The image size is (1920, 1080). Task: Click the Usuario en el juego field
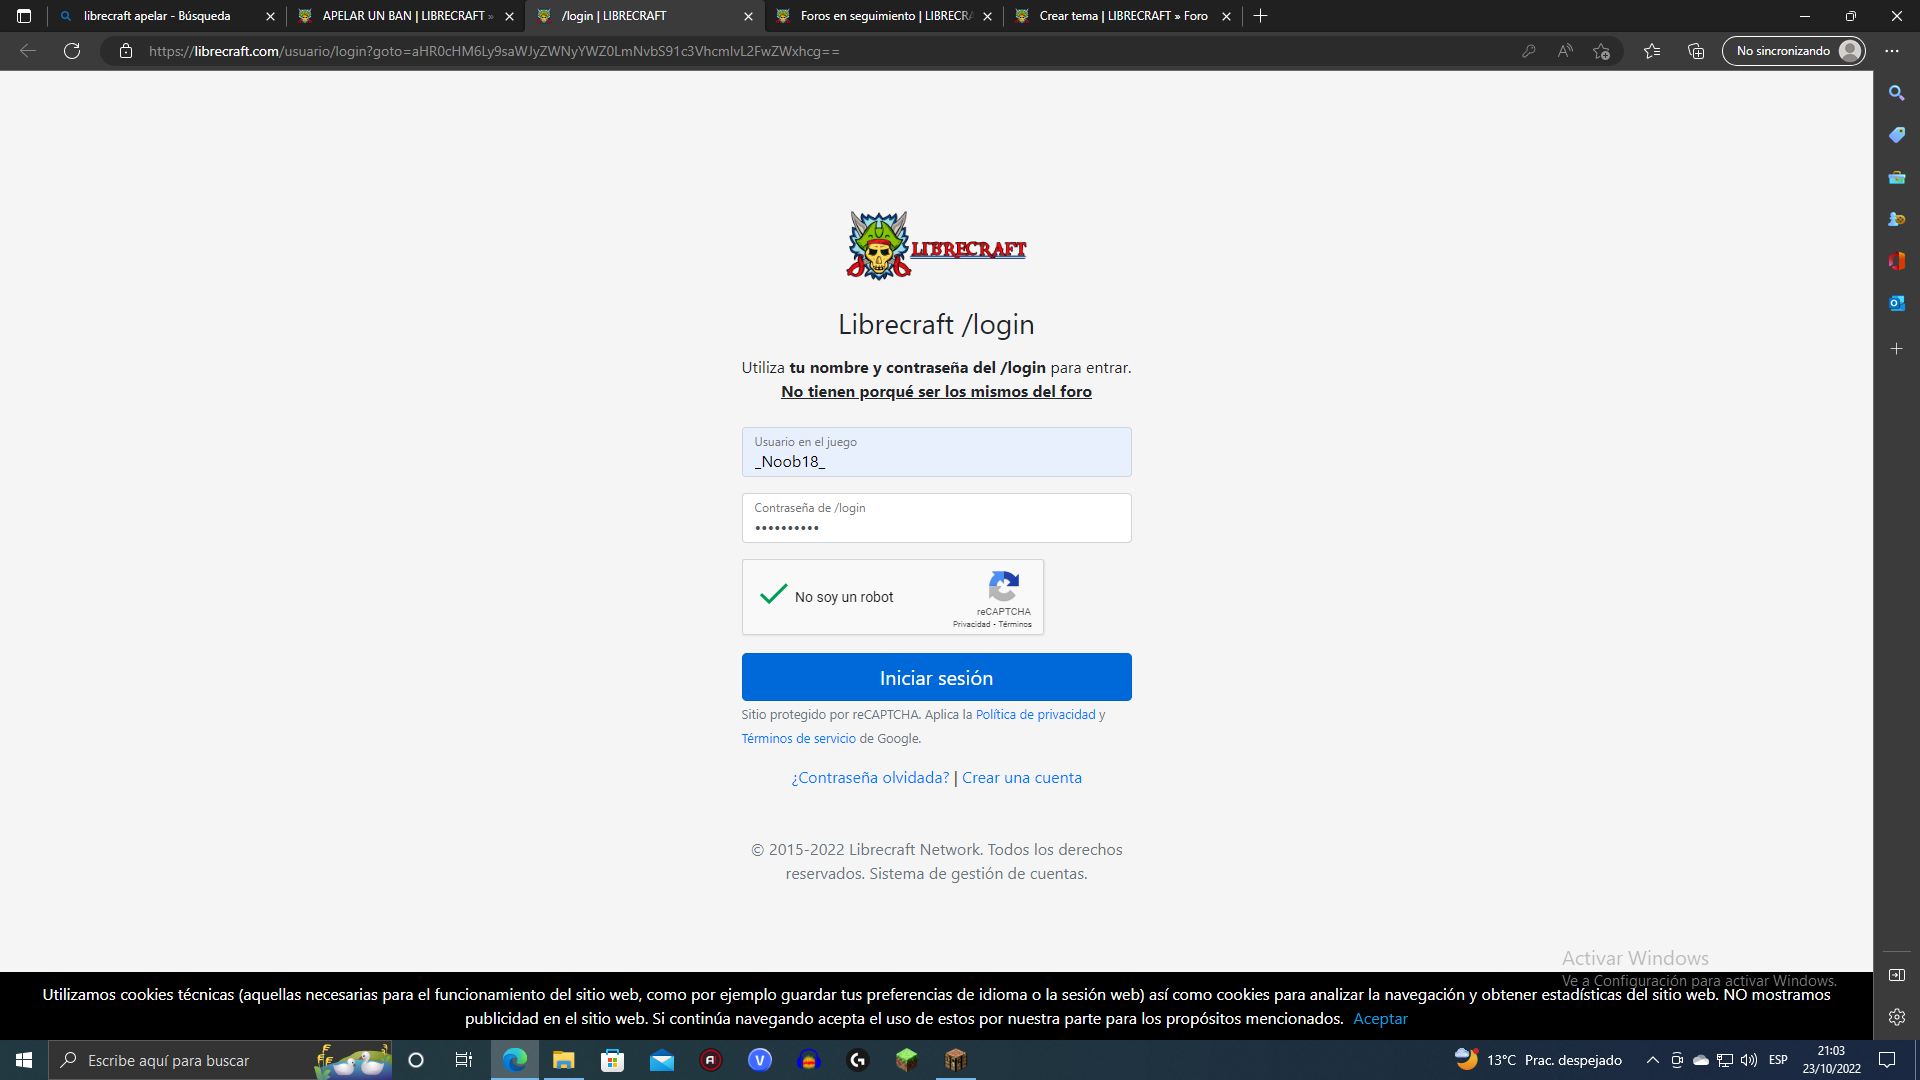(936, 452)
